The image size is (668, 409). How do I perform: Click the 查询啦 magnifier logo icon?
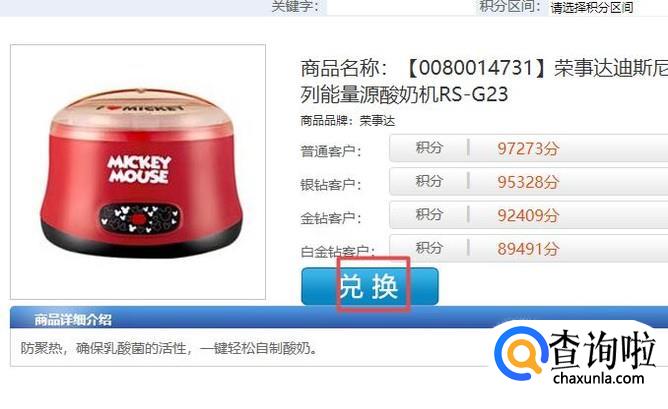pyautogui.click(x=521, y=353)
